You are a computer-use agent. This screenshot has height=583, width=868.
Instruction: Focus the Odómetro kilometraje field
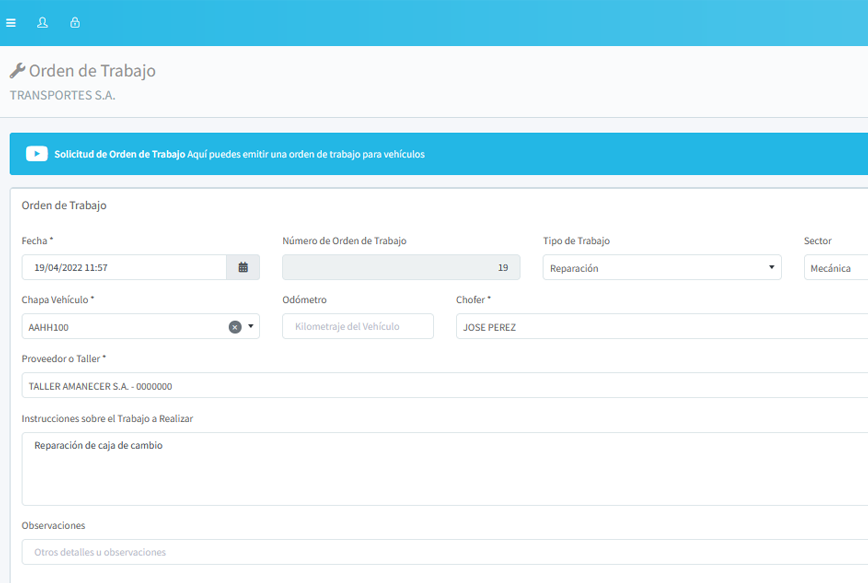click(358, 326)
